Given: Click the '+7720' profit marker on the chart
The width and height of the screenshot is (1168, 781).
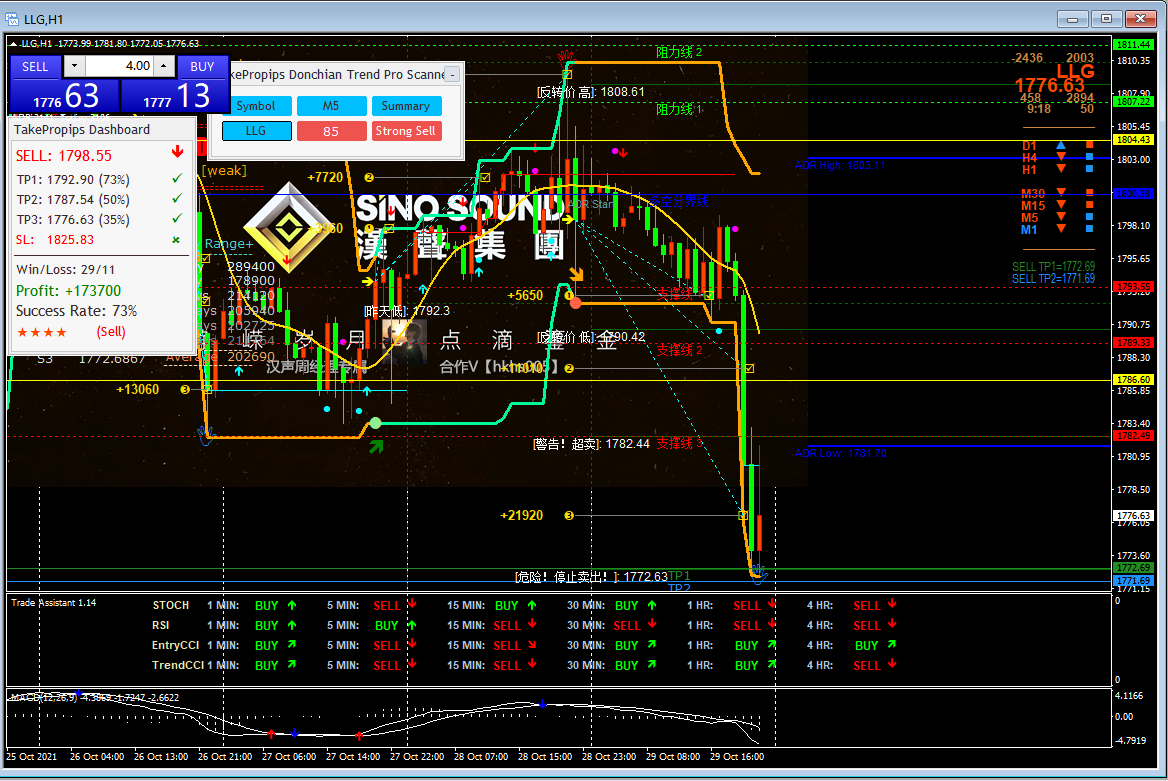Looking at the screenshot, I should (x=325, y=177).
